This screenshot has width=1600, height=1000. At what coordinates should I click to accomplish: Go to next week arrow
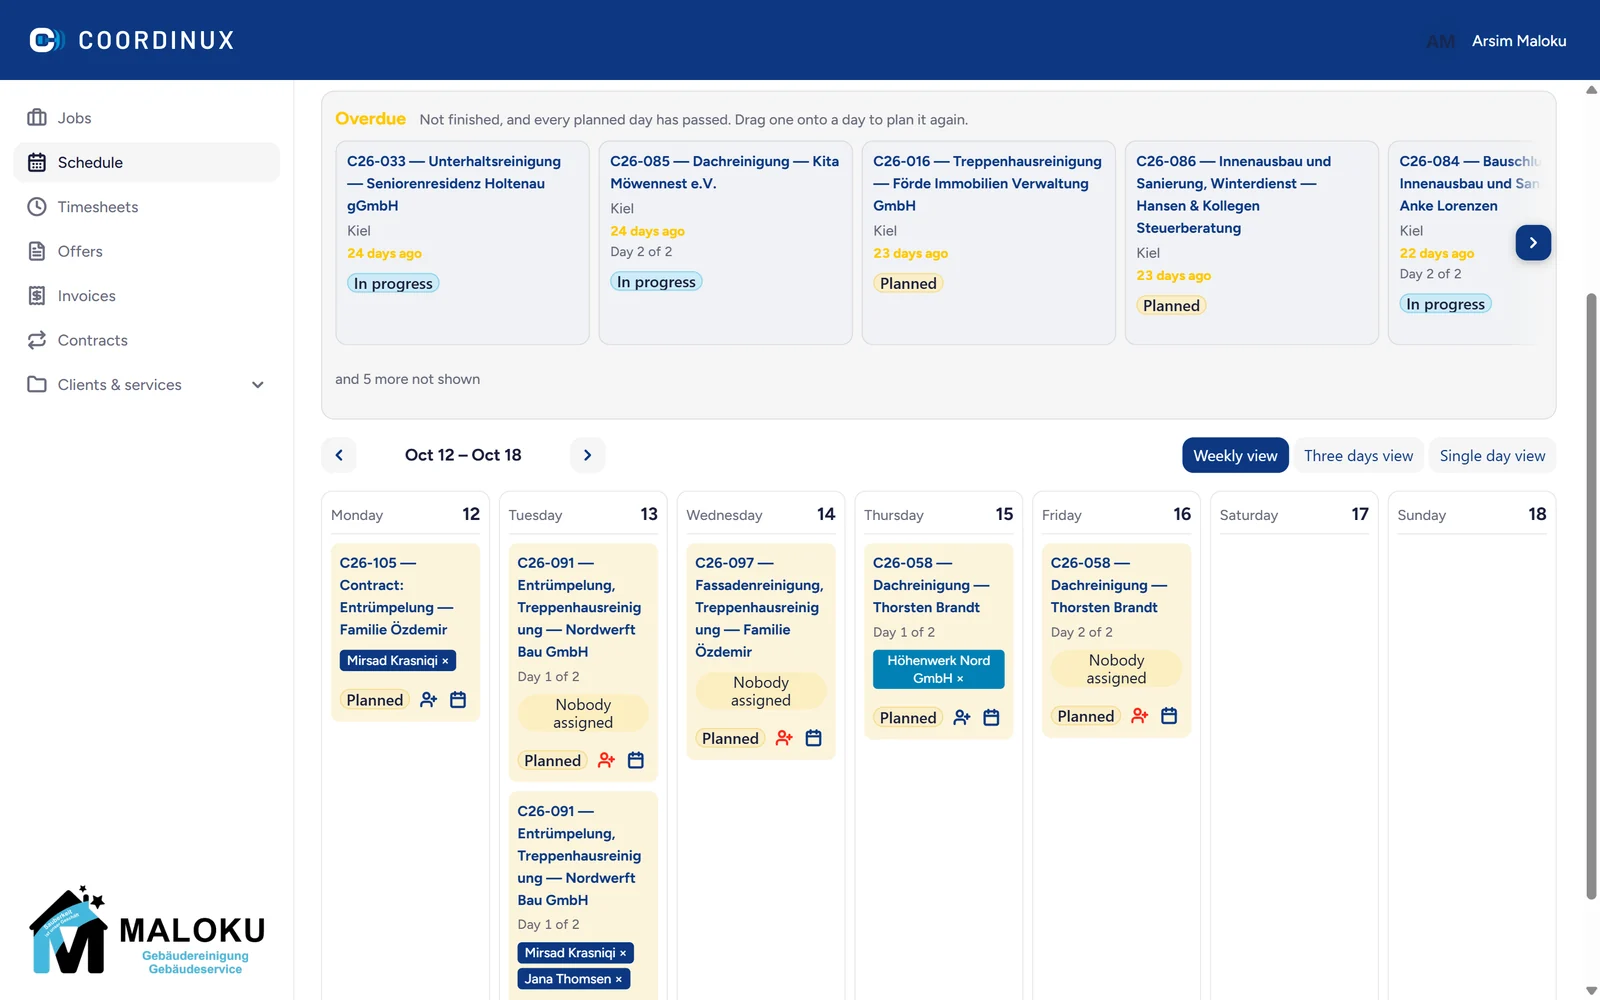588,455
